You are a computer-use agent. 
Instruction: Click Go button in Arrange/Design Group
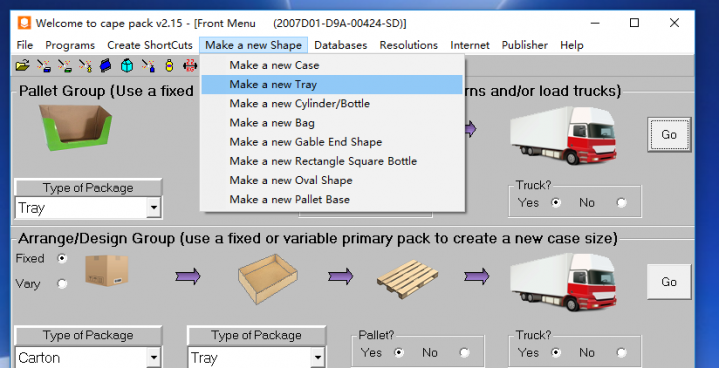pos(669,282)
